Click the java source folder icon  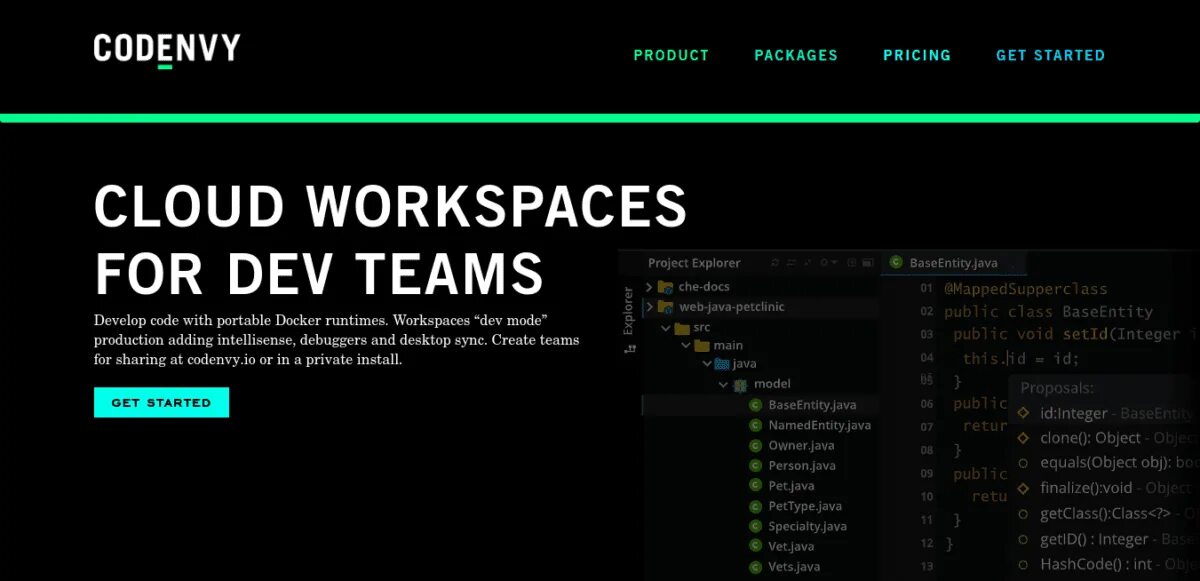721,365
